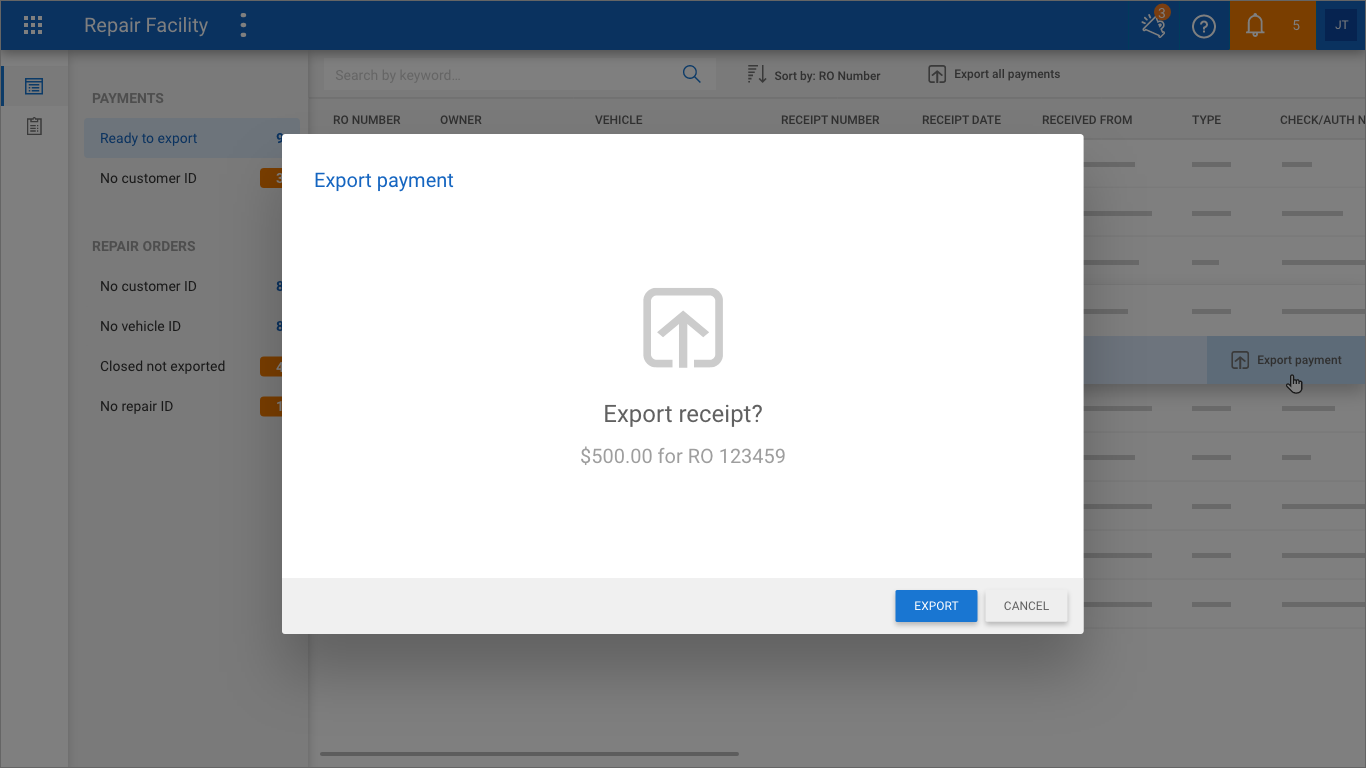The image size is (1366, 768).
Task: Open the three-dot menu beside Repair Facility
Action: coord(243,26)
